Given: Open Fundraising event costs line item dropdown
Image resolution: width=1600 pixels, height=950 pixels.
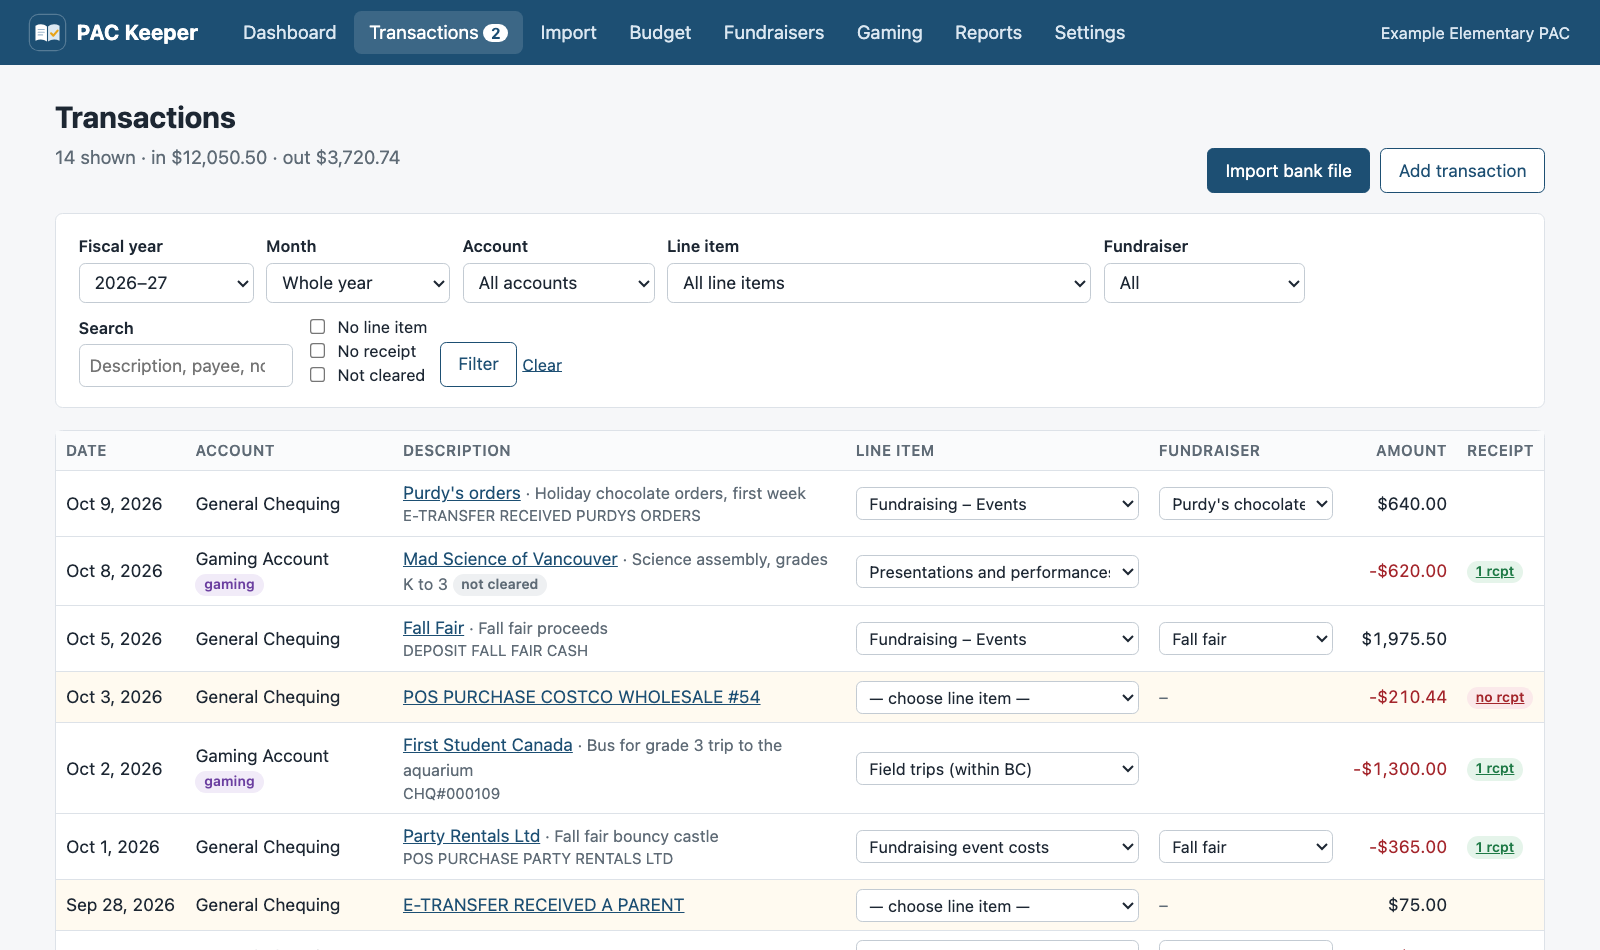Looking at the screenshot, I should click(x=997, y=847).
